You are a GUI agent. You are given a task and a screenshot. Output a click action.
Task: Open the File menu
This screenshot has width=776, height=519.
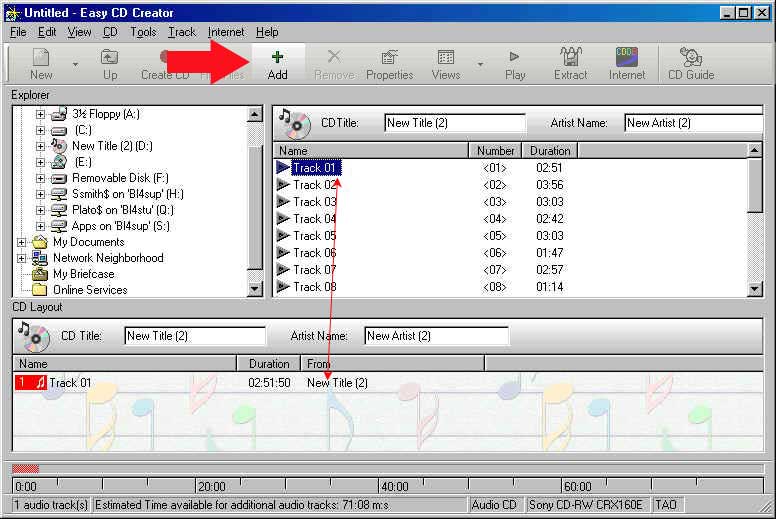point(18,32)
